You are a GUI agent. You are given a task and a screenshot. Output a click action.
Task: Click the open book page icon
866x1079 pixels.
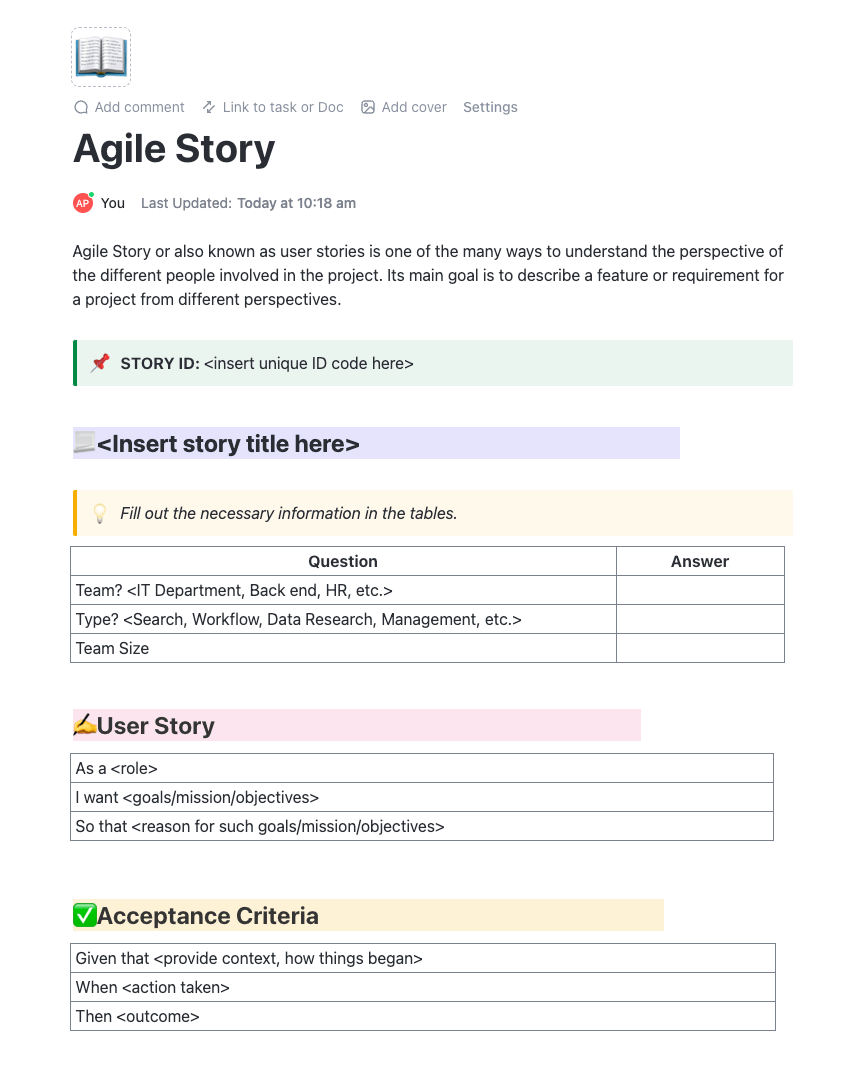(101, 57)
